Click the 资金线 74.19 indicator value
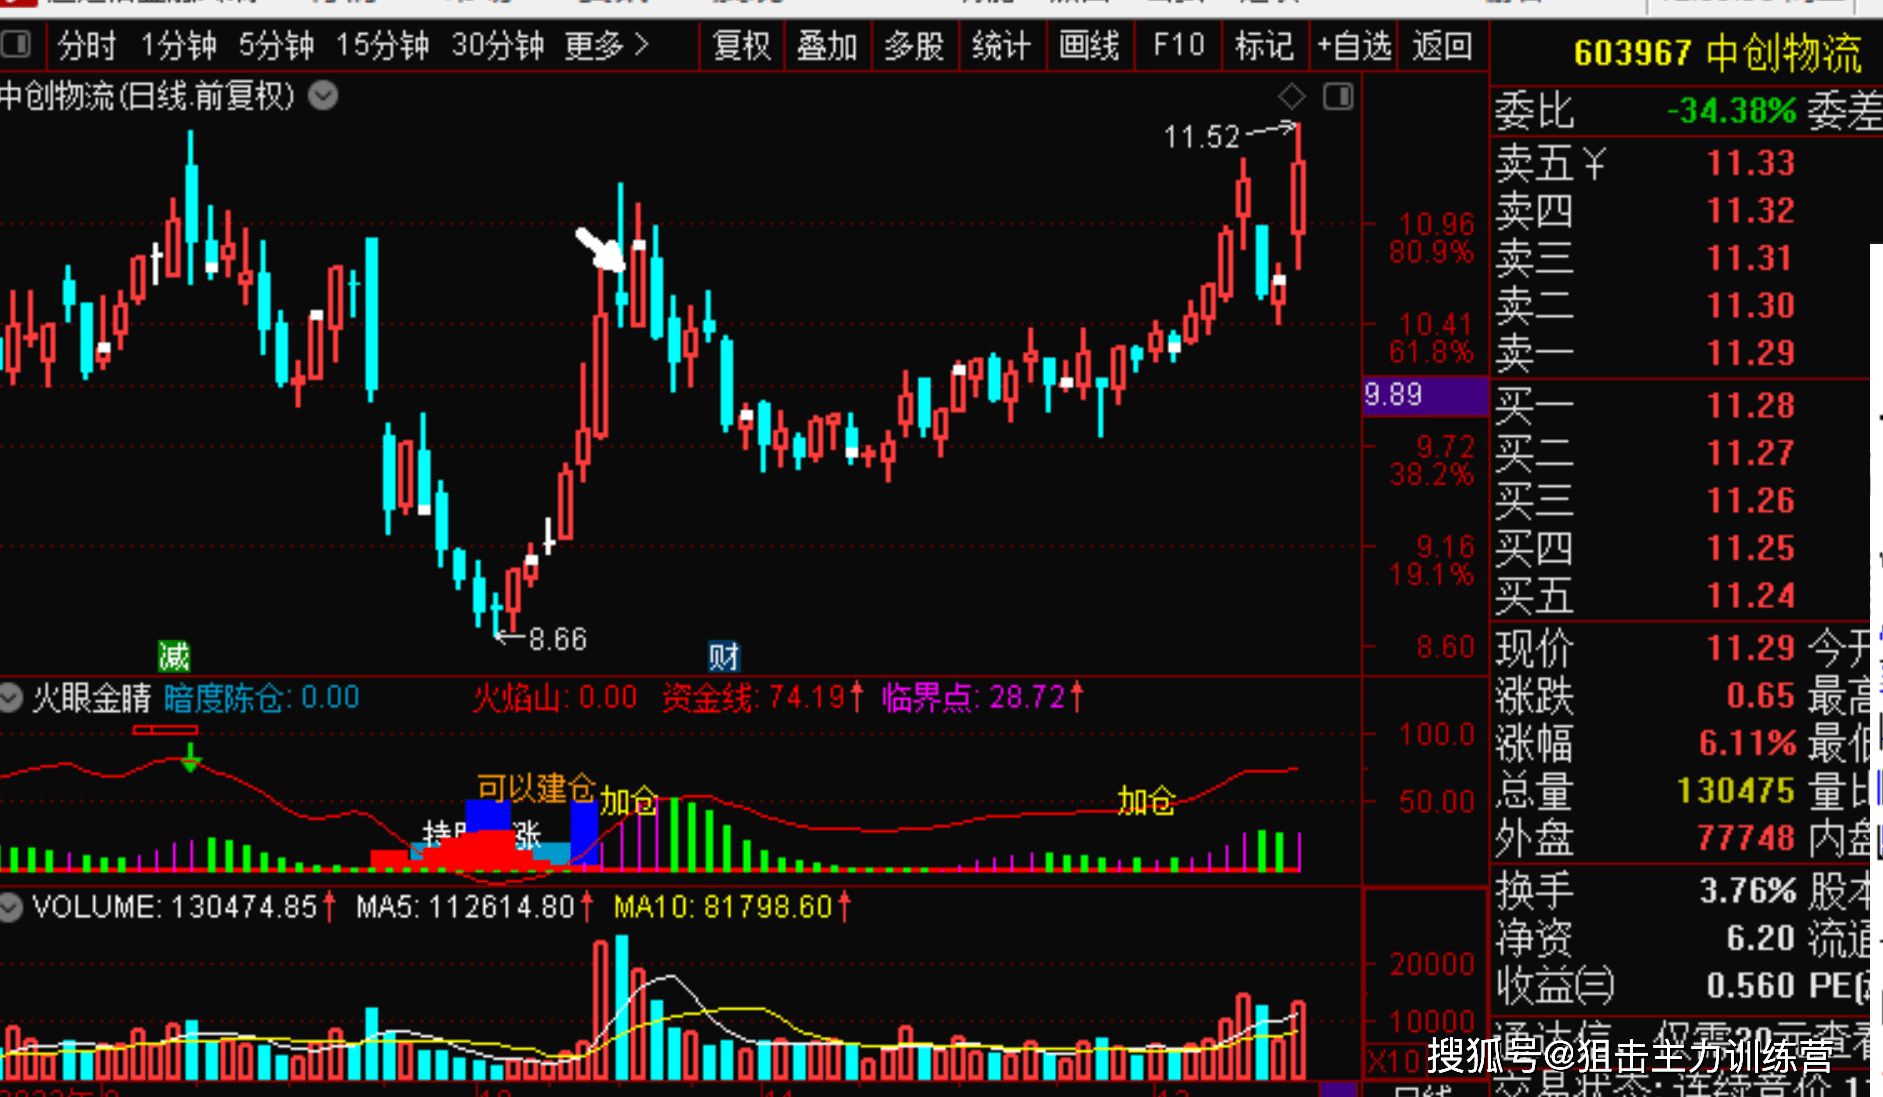Image resolution: width=1883 pixels, height=1097 pixels. (x=762, y=697)
